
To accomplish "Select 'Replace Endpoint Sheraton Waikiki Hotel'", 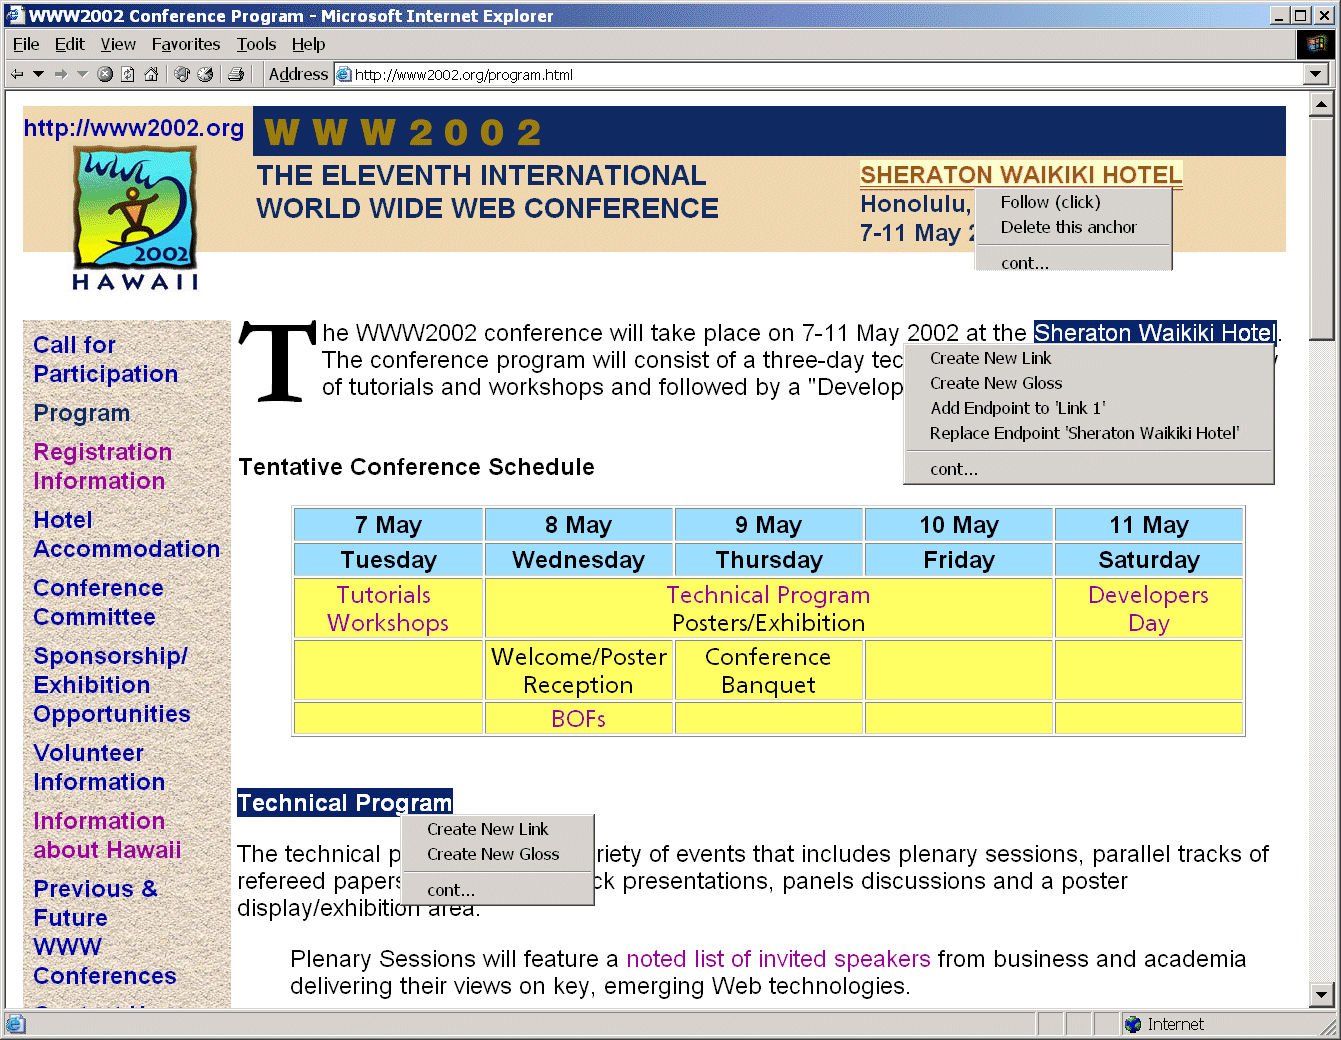I will 1084,433.
